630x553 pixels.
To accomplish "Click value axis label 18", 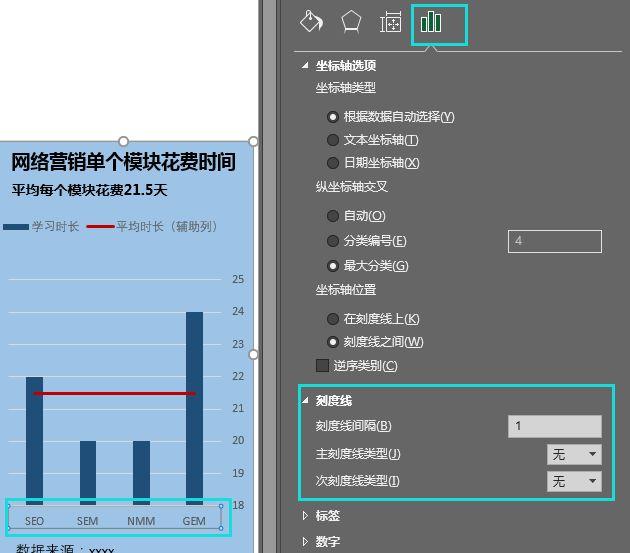I will click(x=238, y=505).
